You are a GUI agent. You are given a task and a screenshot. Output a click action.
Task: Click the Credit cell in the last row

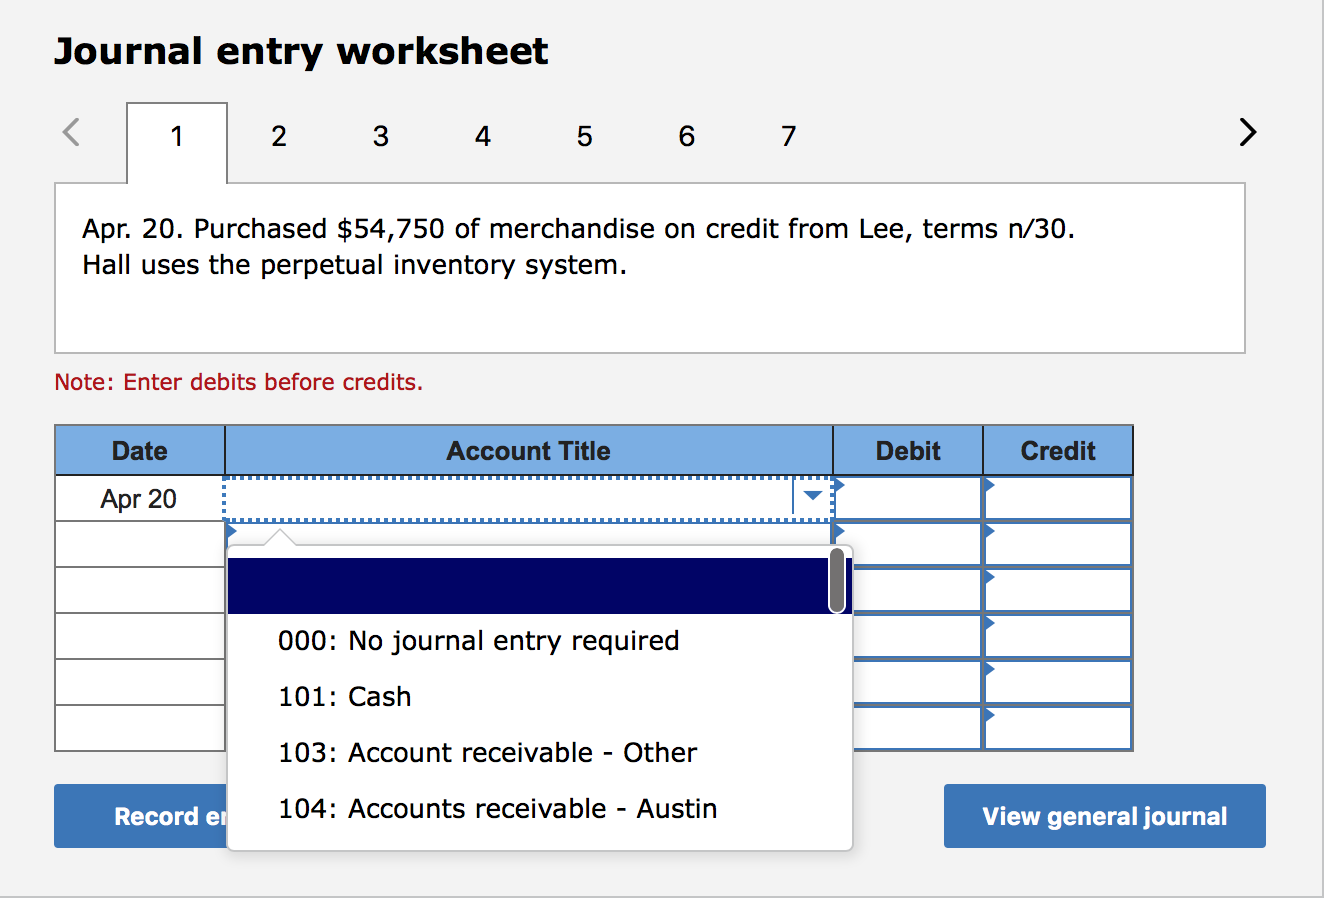click(1058, 728)
